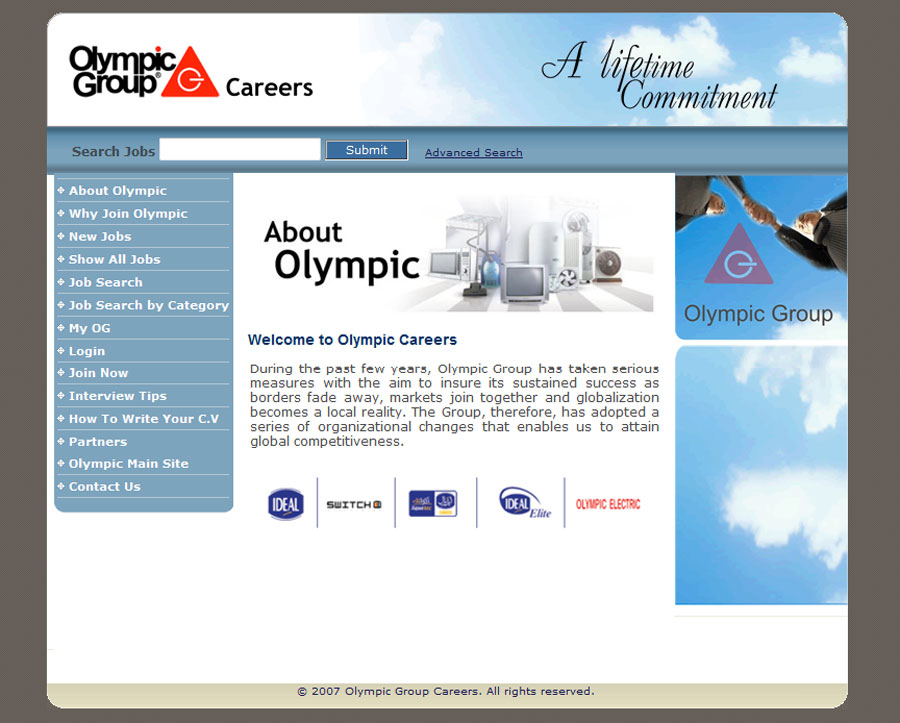Click the Olympic Group Careers logo
The image size is (900, 723).
tap(191, 72)
